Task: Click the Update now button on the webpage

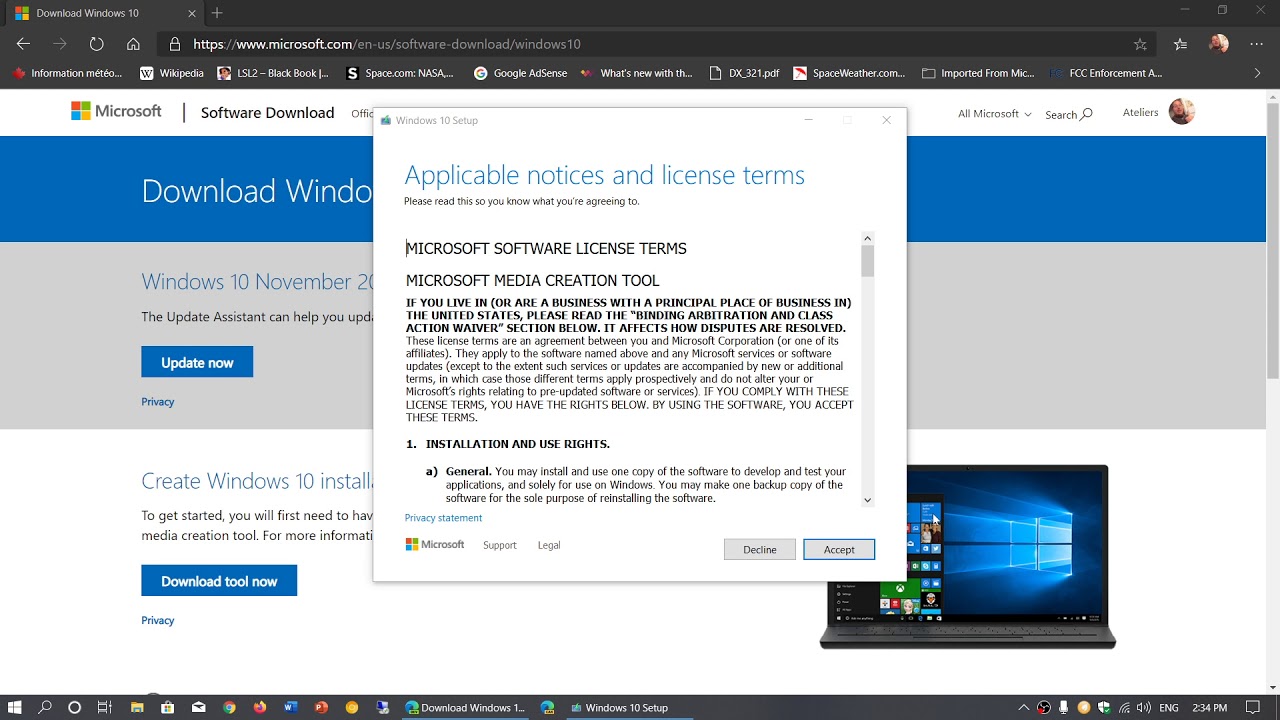Action: (x=197, y=362)
